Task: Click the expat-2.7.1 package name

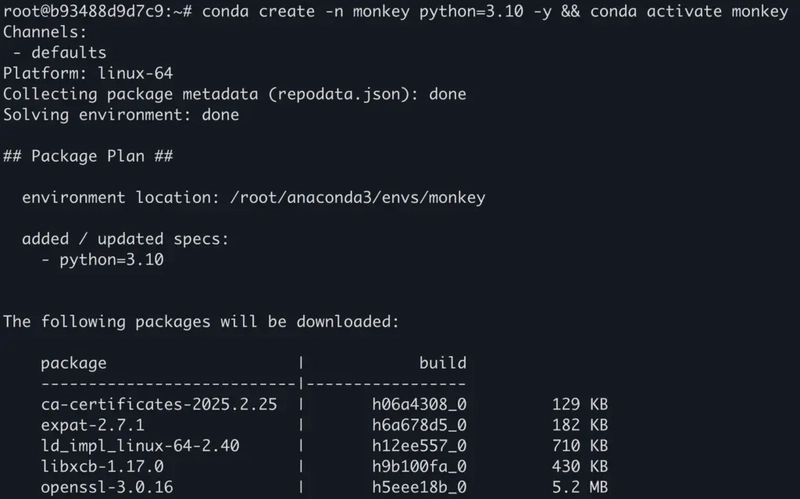Action: point(92,425)
